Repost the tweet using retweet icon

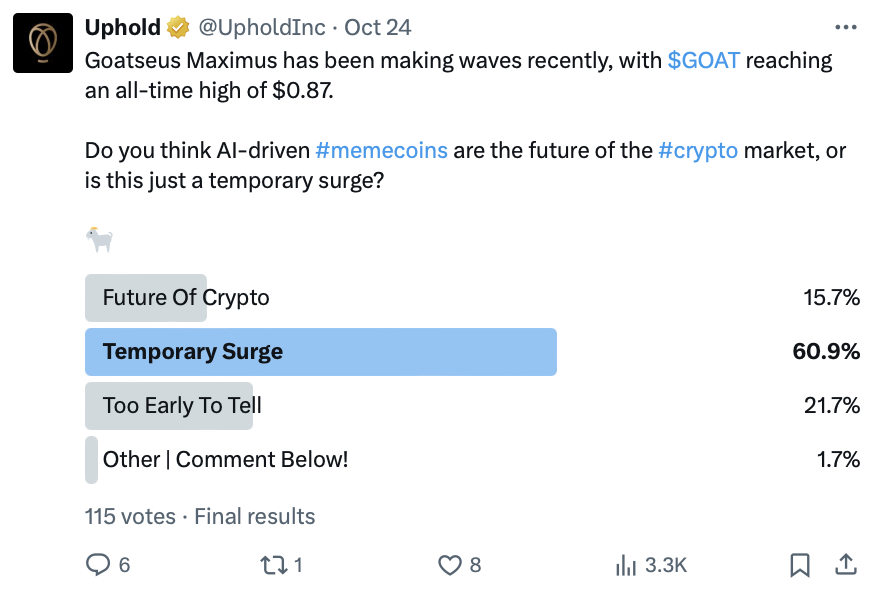(274, 565)
